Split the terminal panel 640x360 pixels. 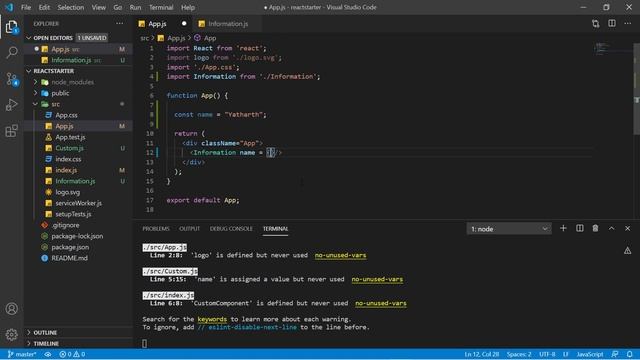[580, 229]
